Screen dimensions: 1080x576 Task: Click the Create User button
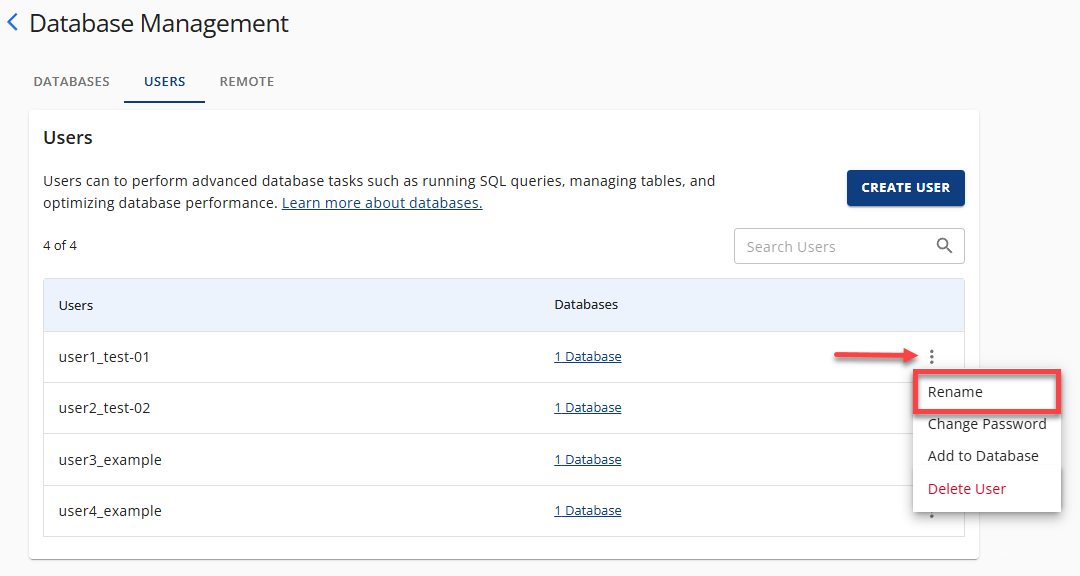(905, 188)
